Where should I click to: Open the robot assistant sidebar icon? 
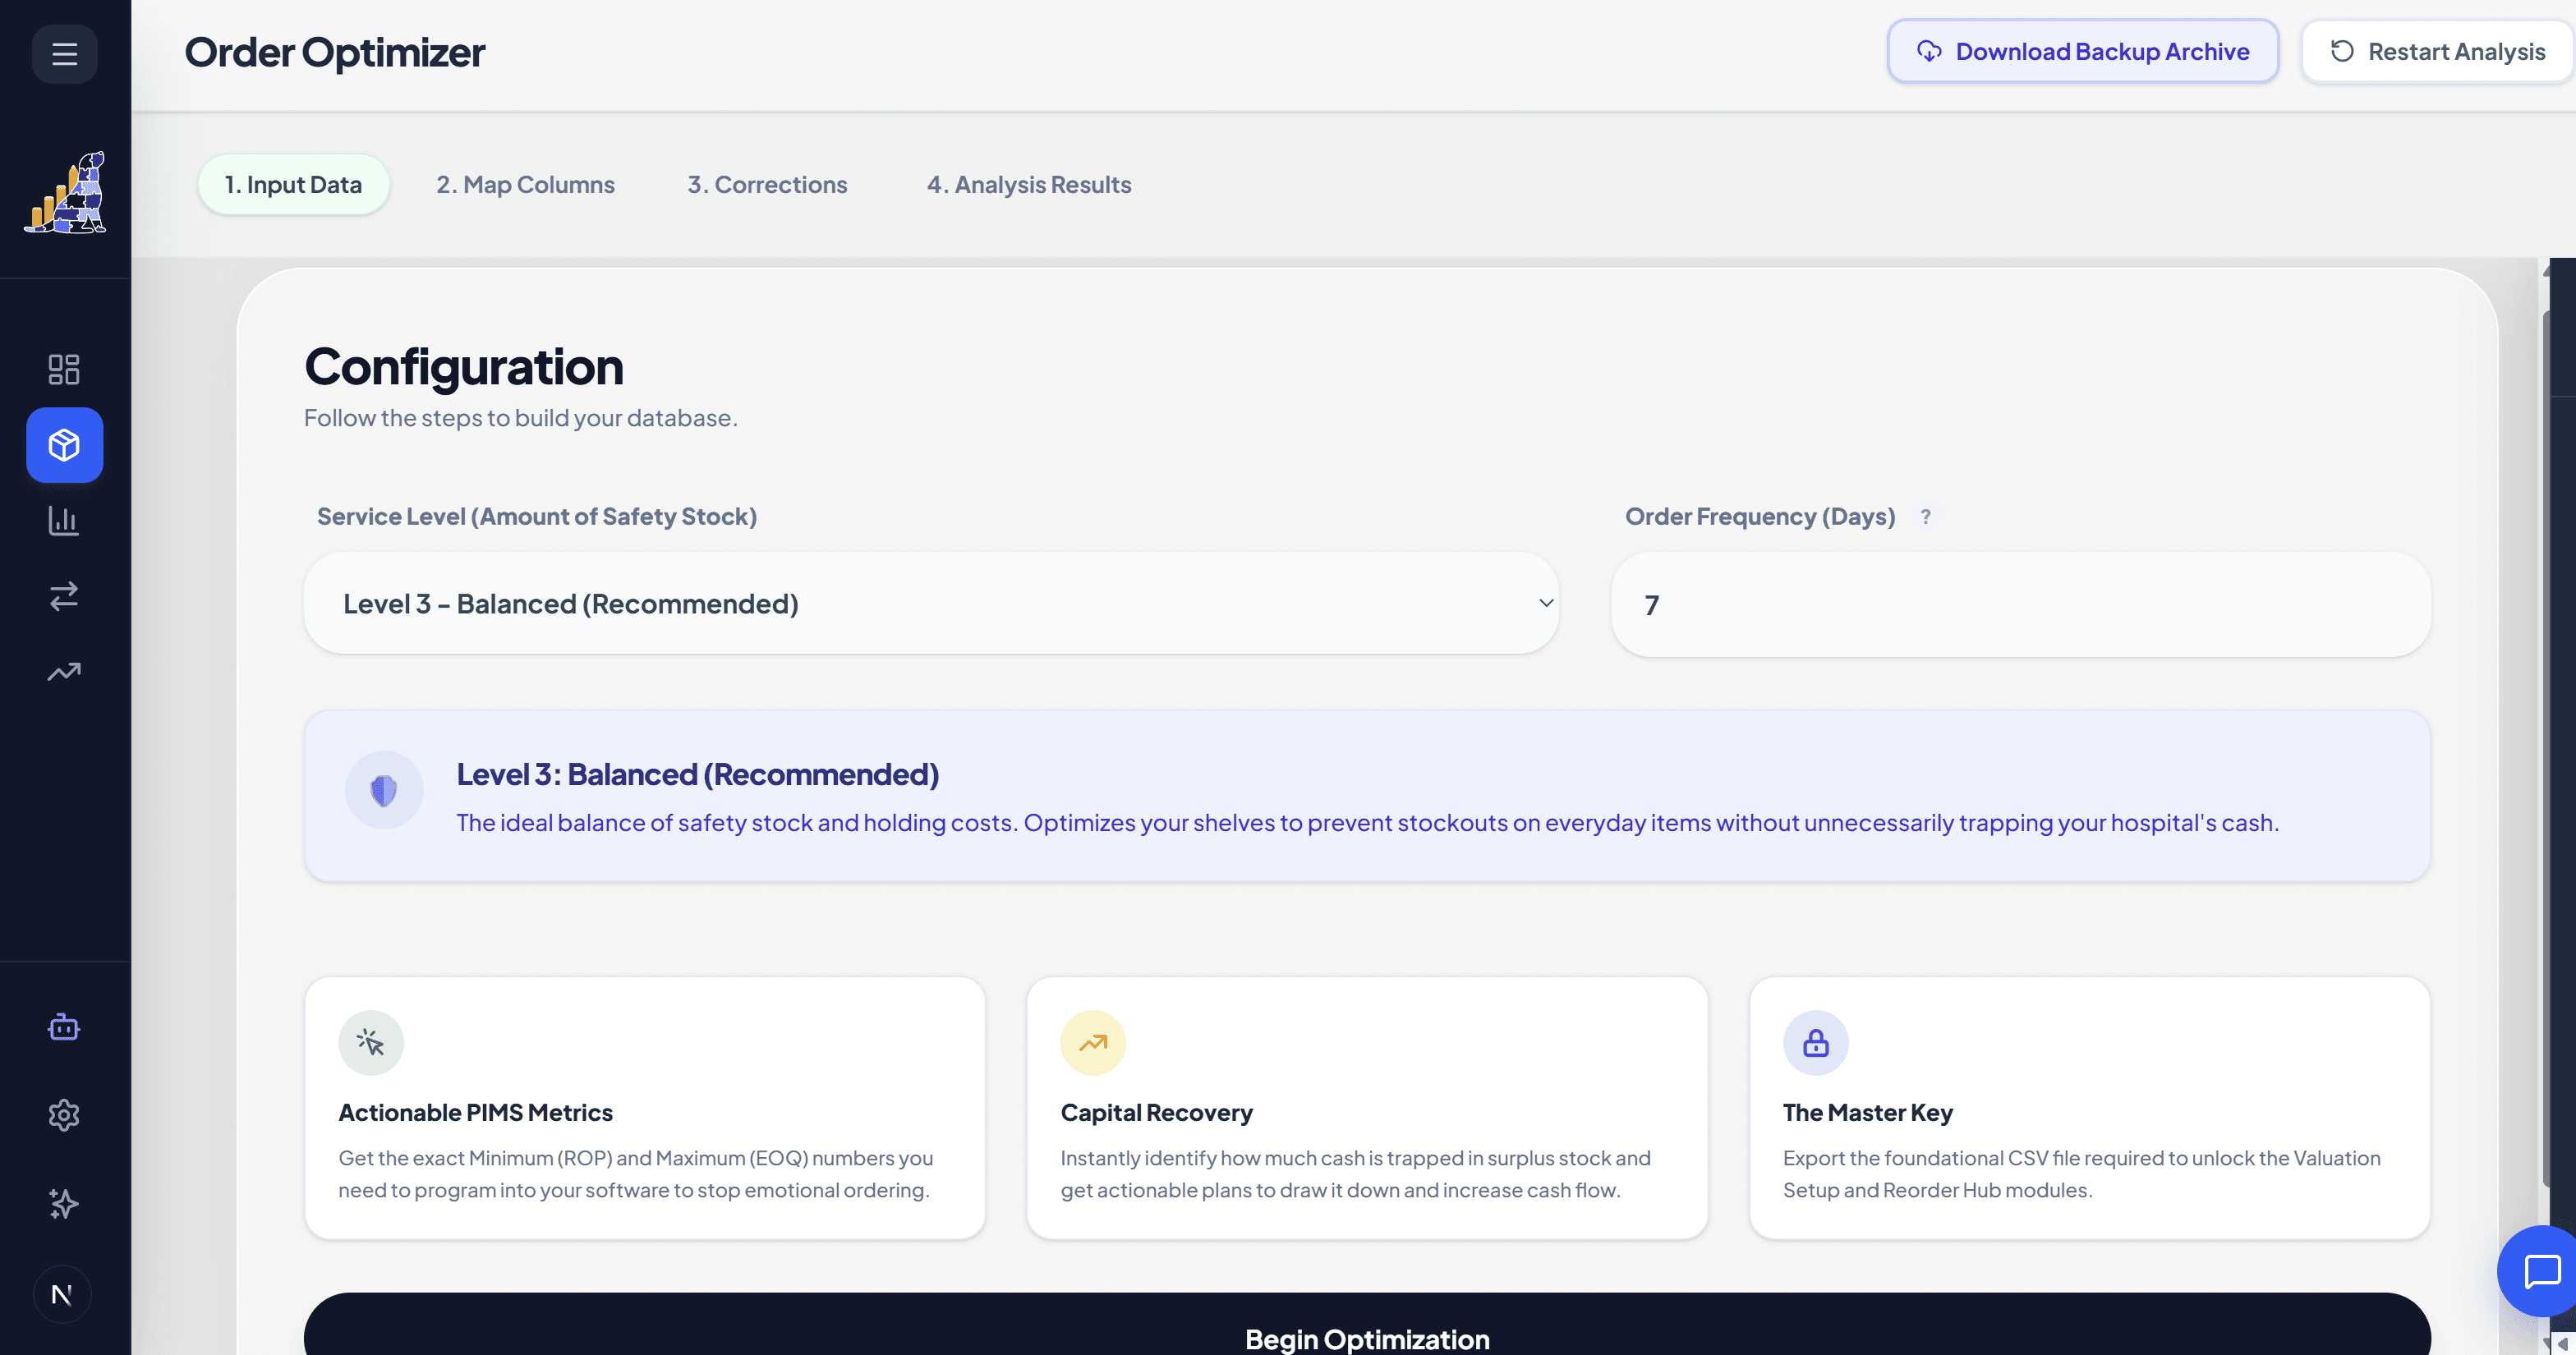click(64, 1027)
